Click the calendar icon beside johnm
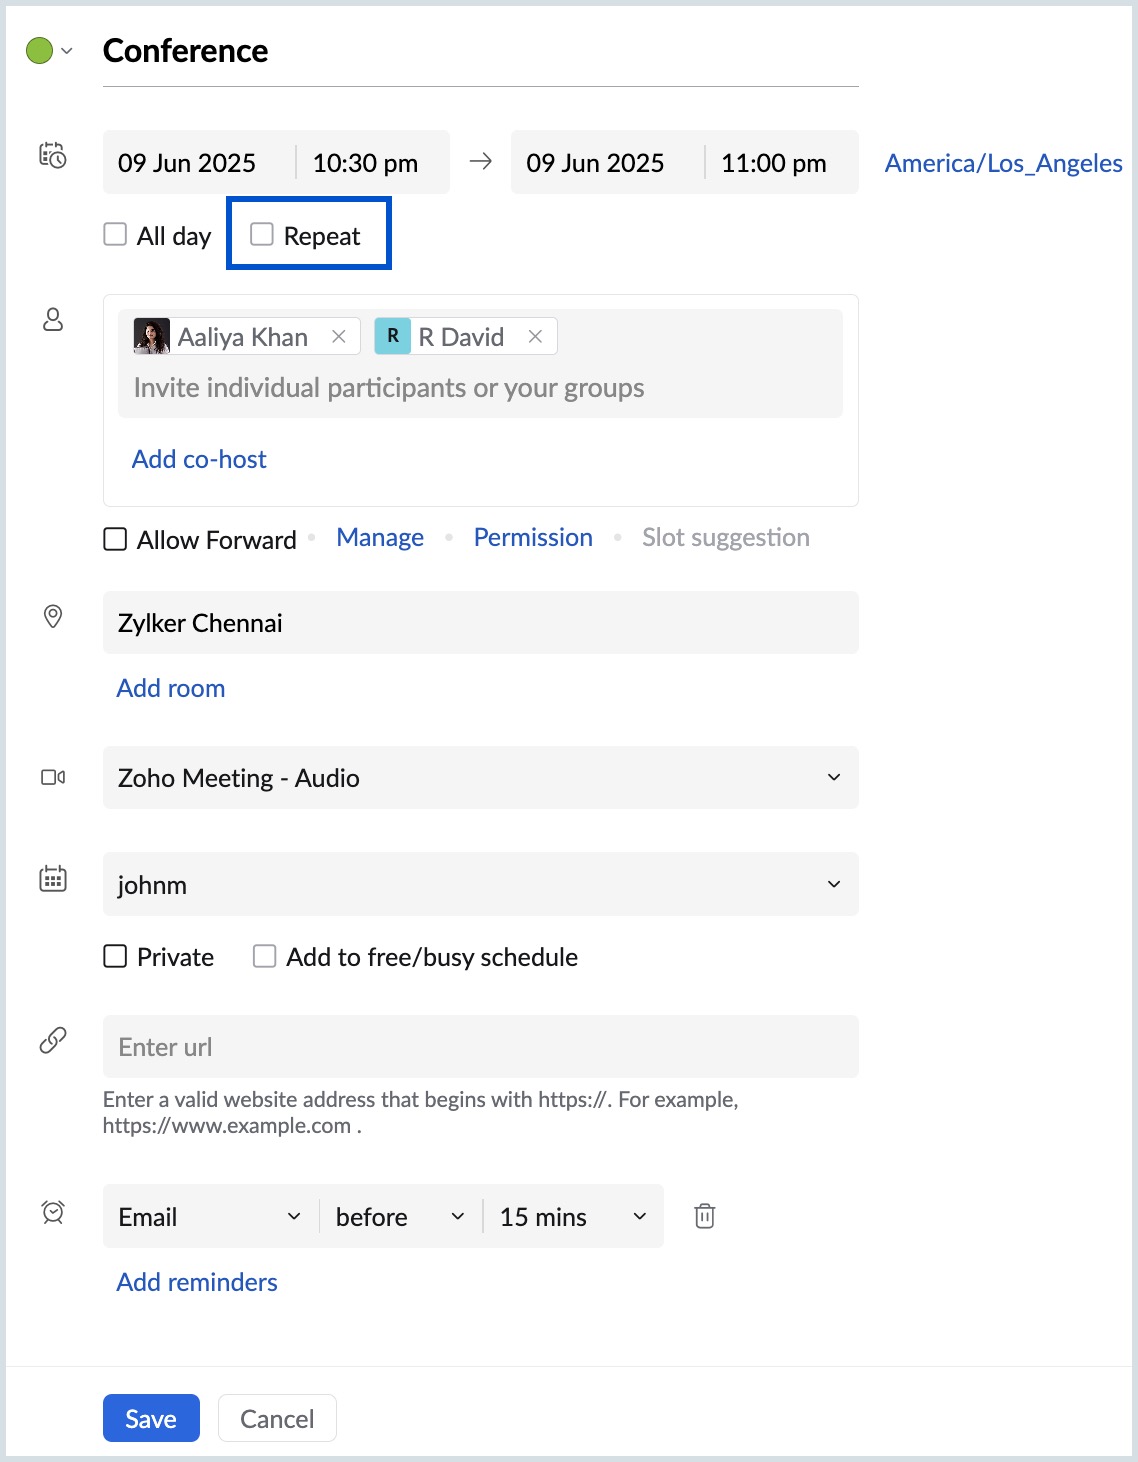The image size is (1138, 1462). pyautogui.click(x=53, y=879)
